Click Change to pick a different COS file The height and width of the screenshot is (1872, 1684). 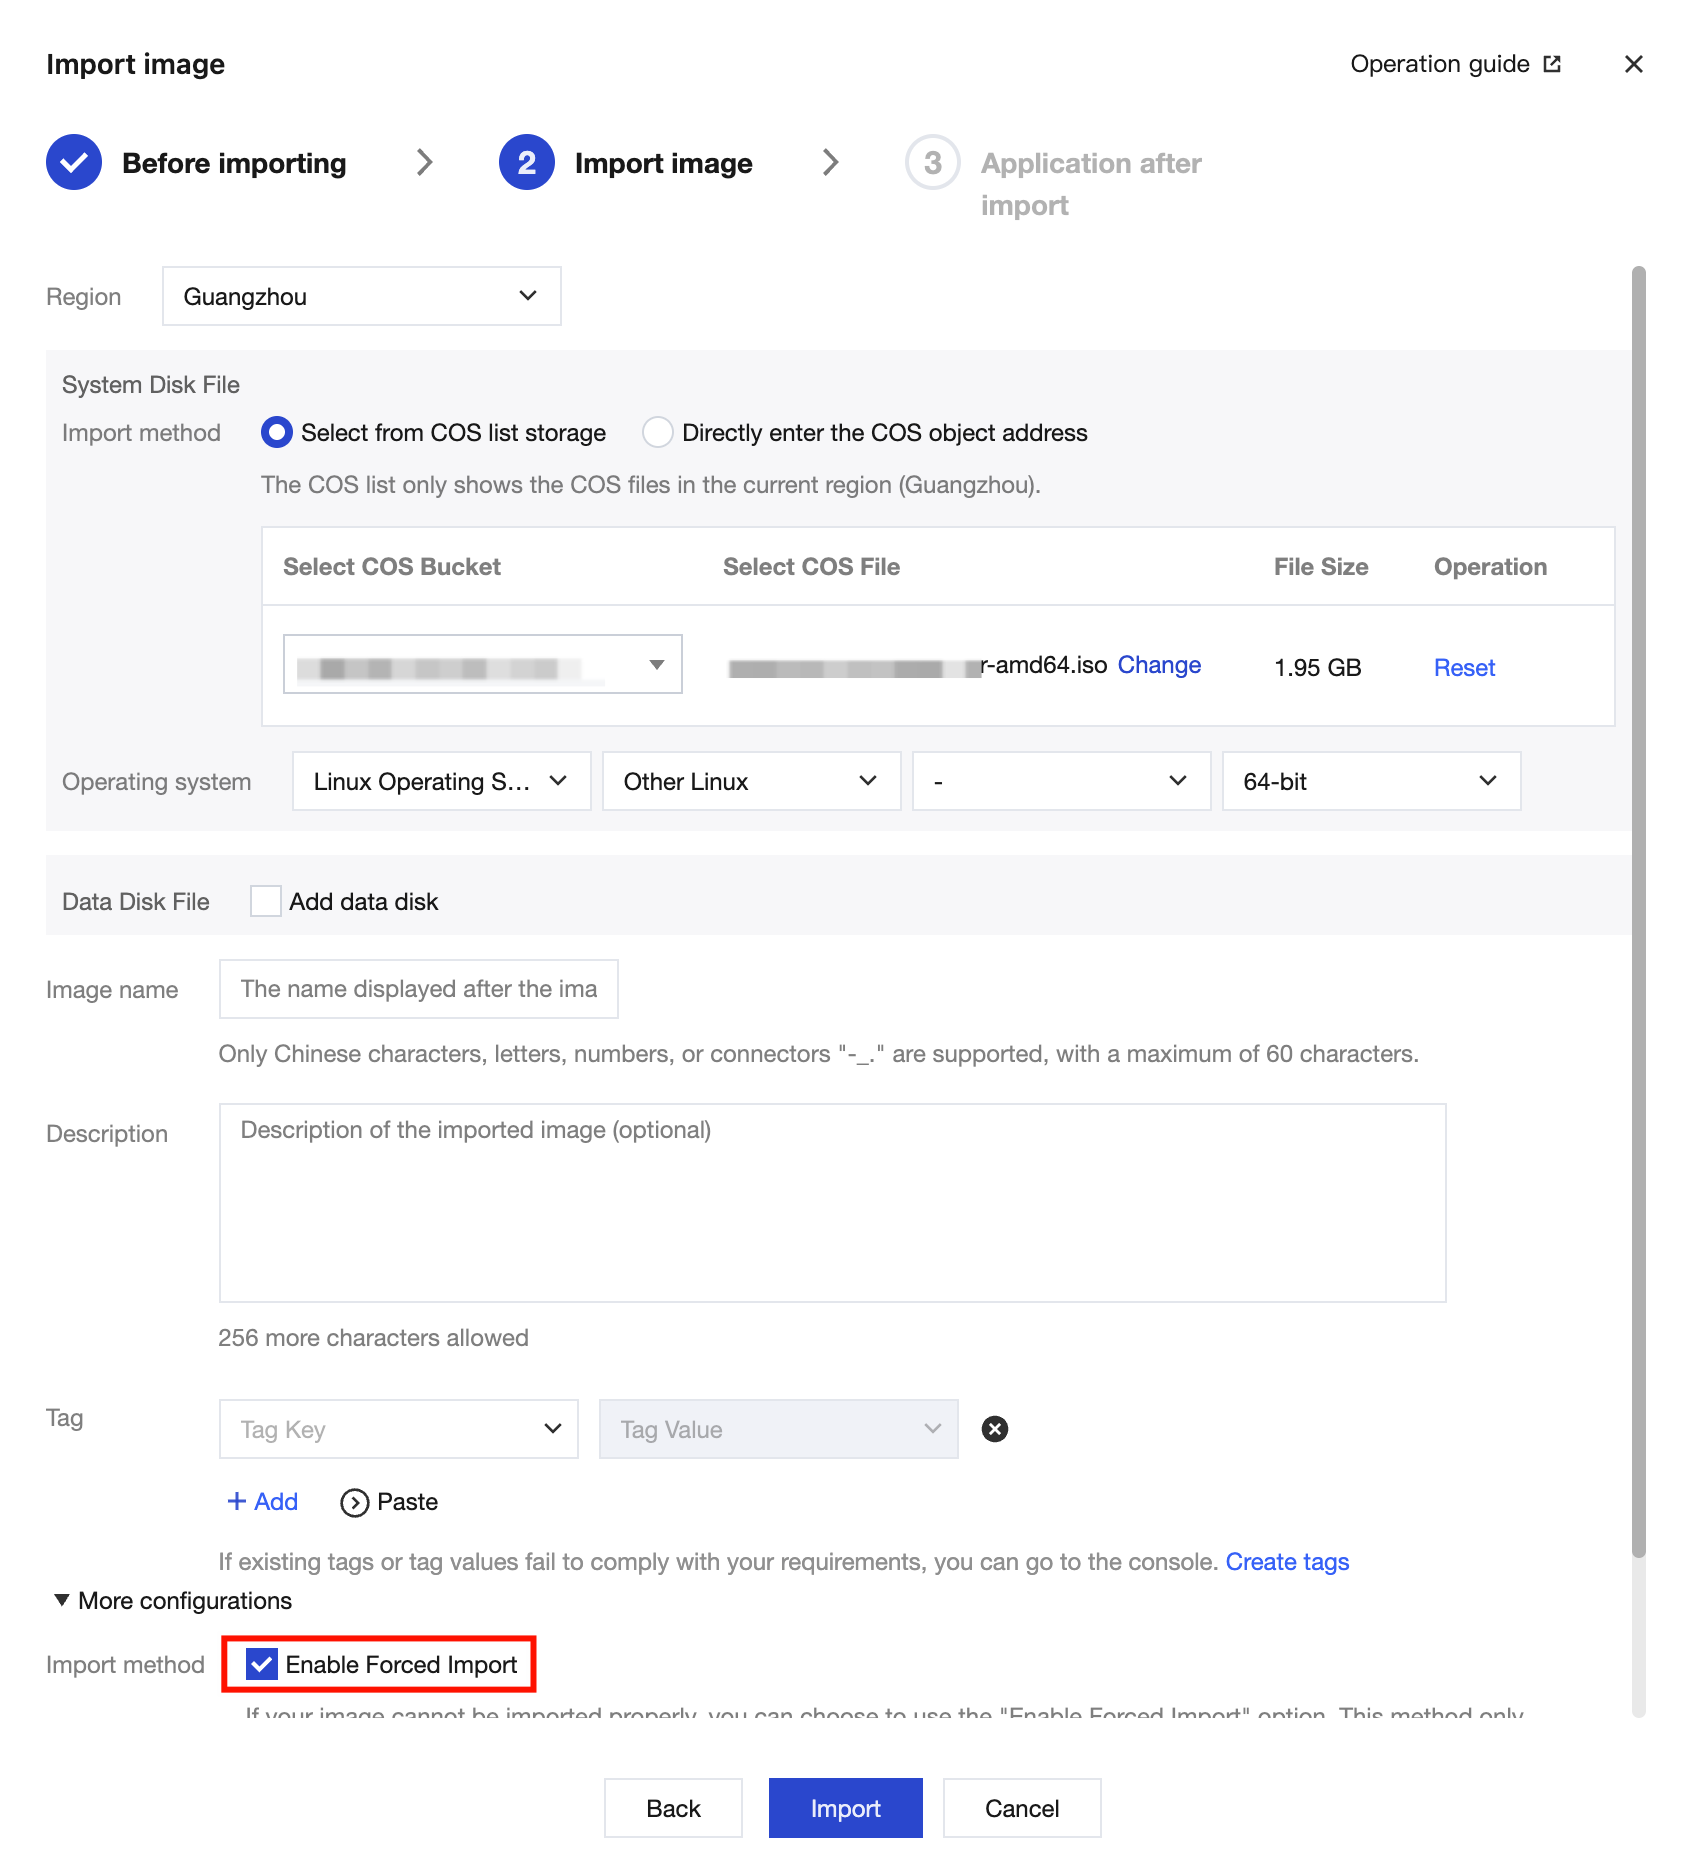point(1159,664)
